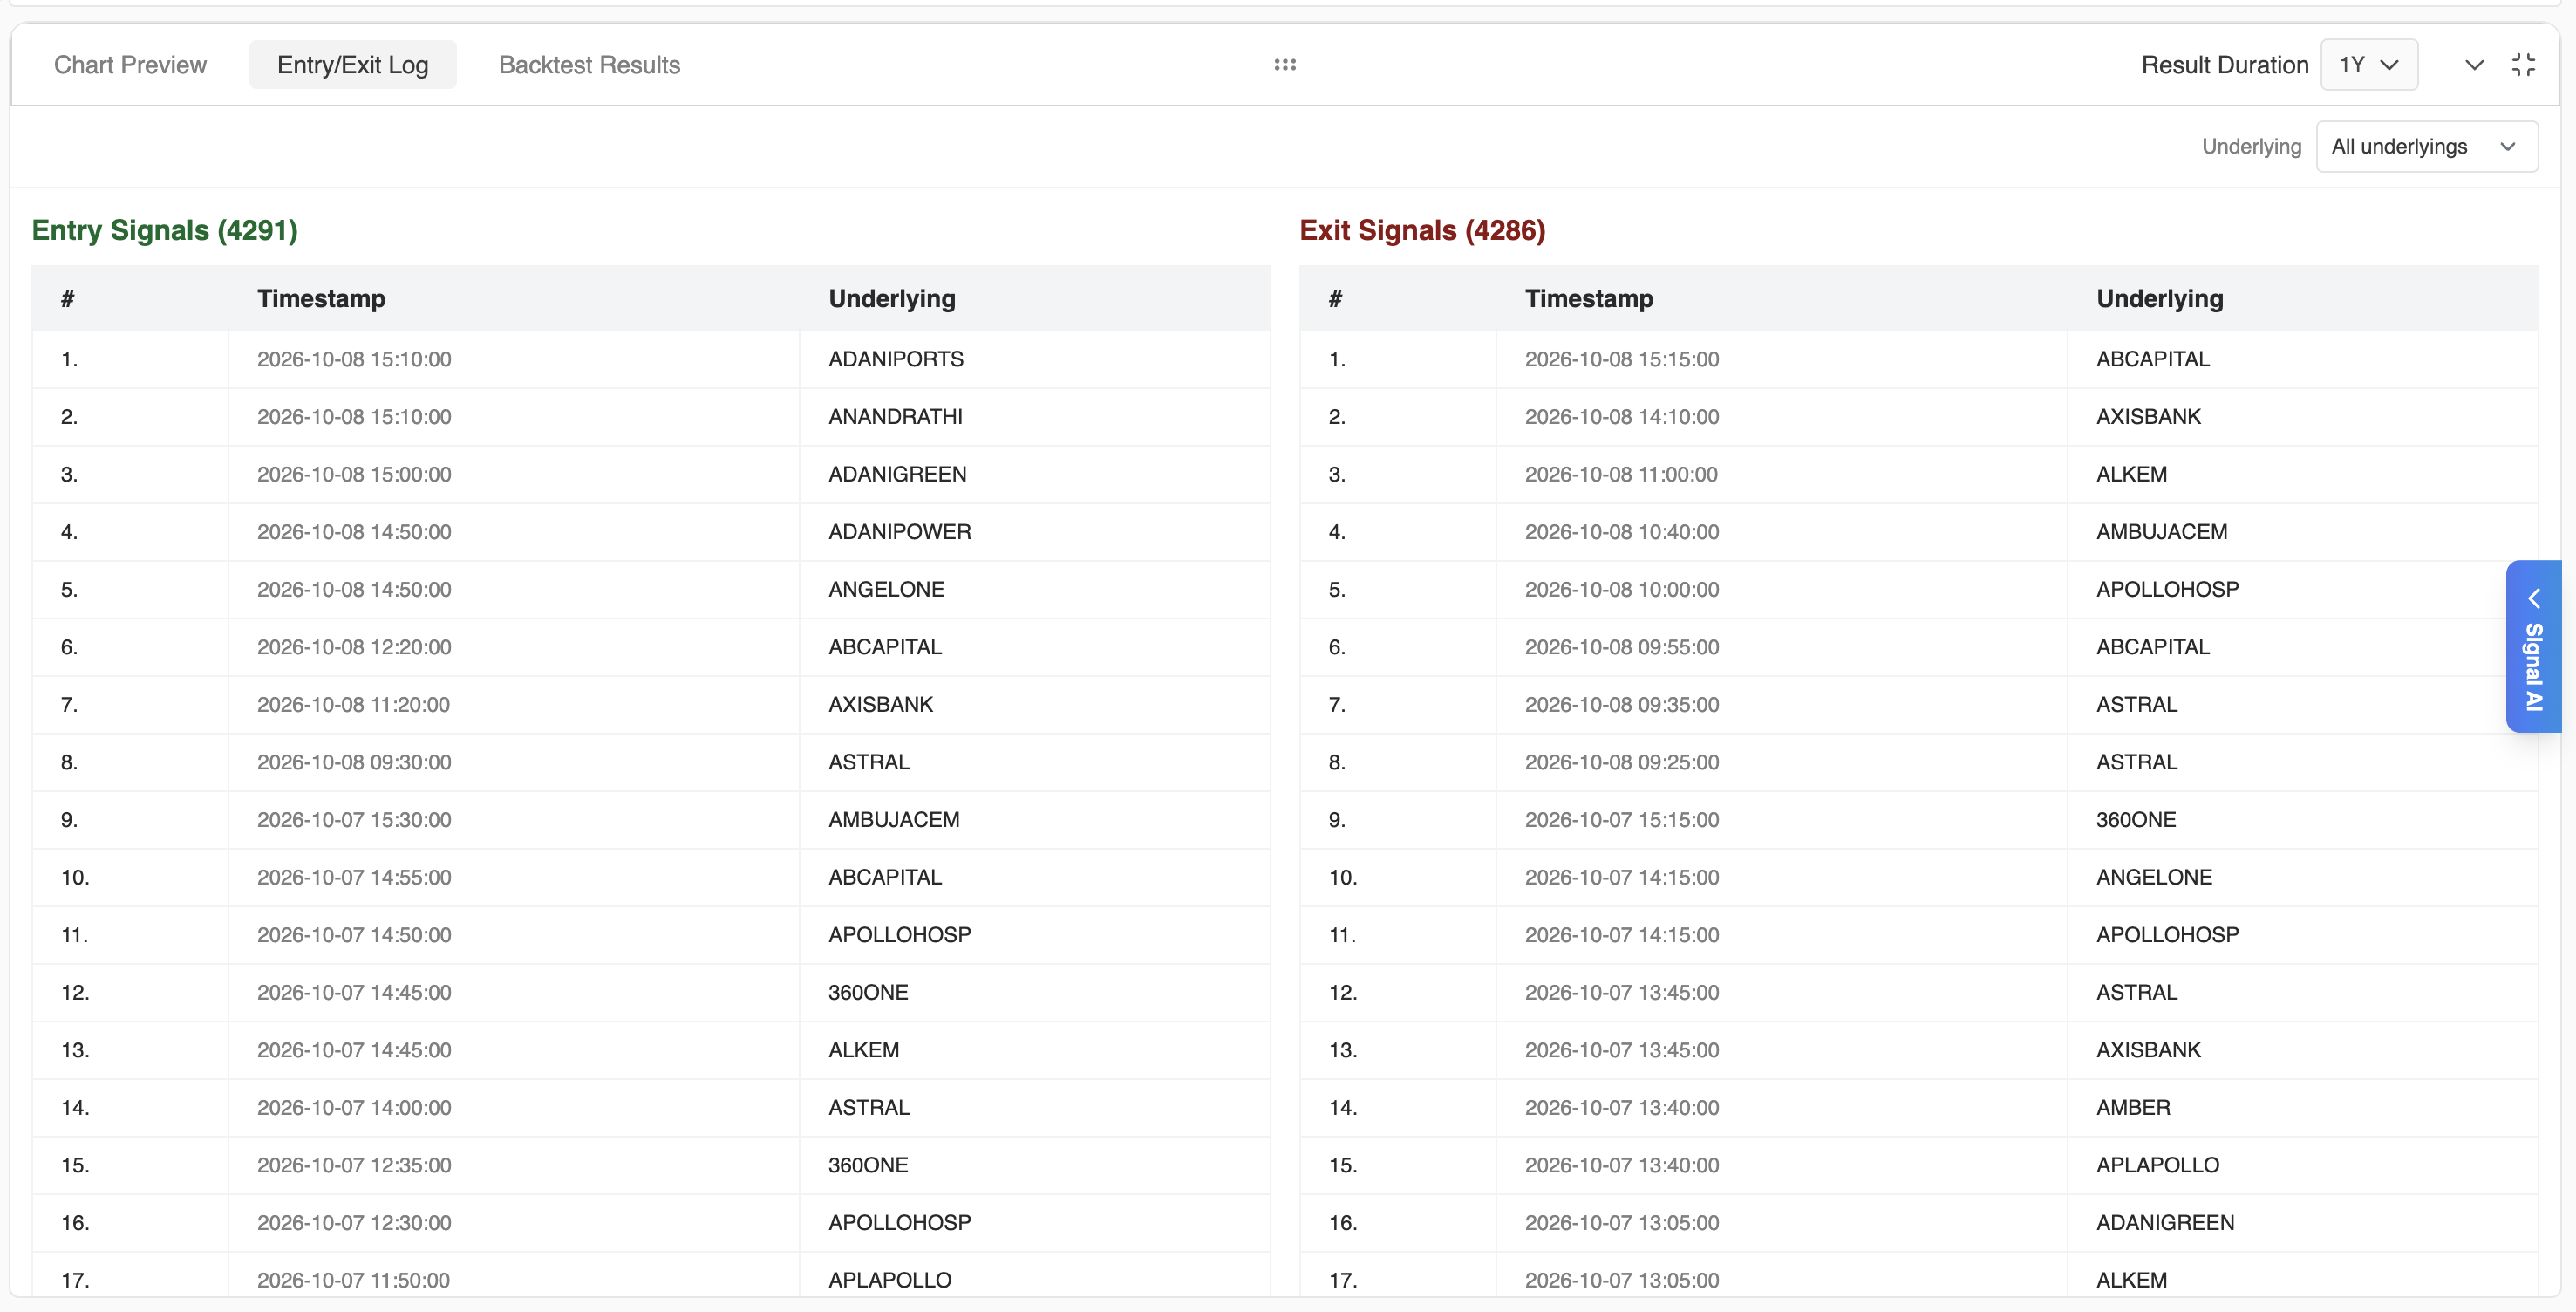Click AXISBANK in exit signals row 2

coord(2148,416)
